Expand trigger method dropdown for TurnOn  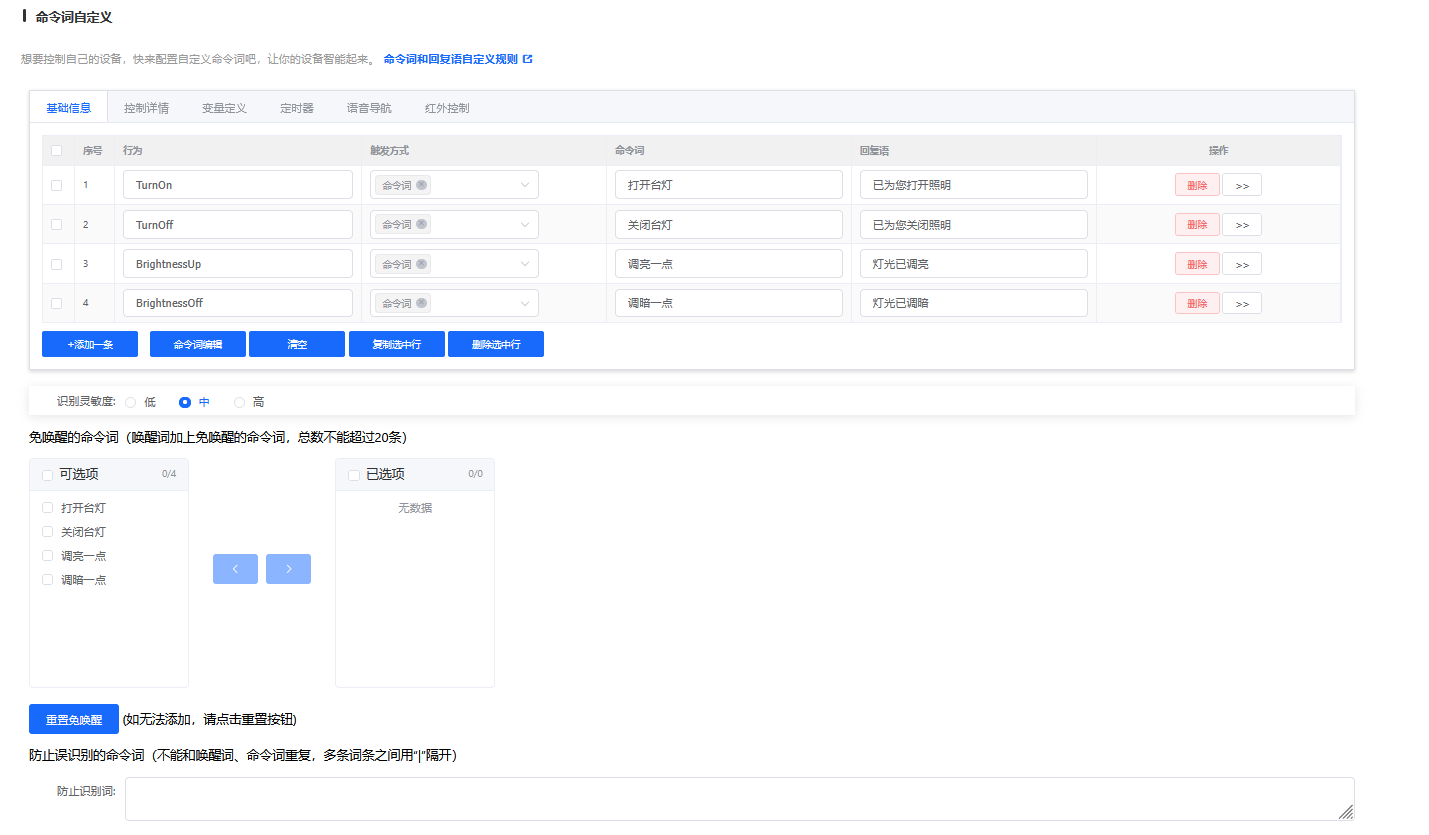525,185
